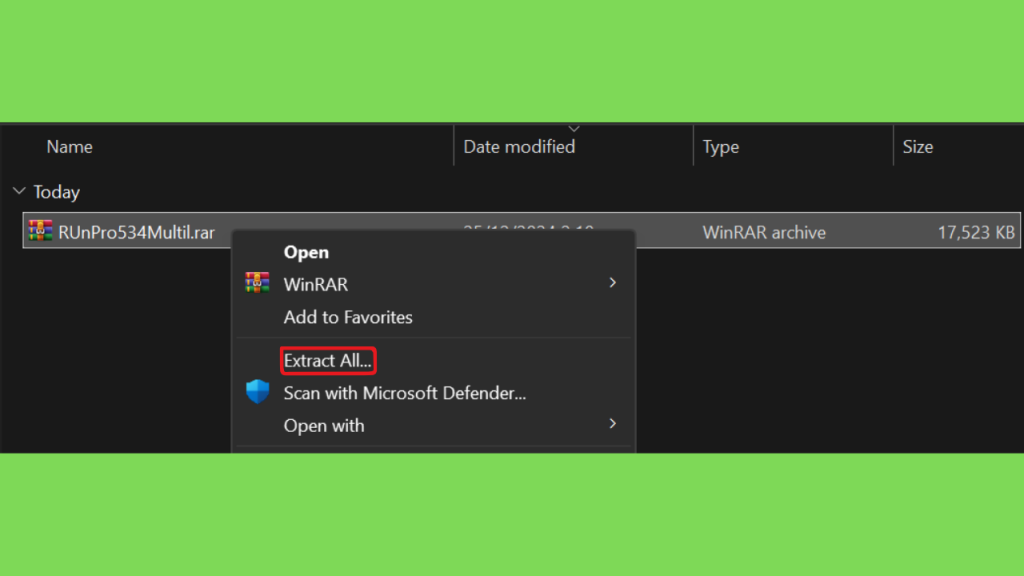Viewport: 1024px width, 576px height.
Task: Choose Open from the context menu
Action: [x=306, y=252]
